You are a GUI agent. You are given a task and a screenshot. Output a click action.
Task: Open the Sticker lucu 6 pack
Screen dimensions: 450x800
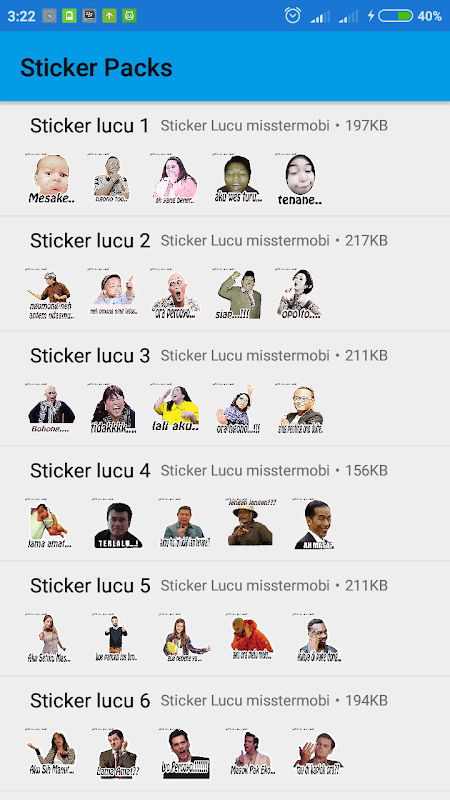click(x=225, y=734)
